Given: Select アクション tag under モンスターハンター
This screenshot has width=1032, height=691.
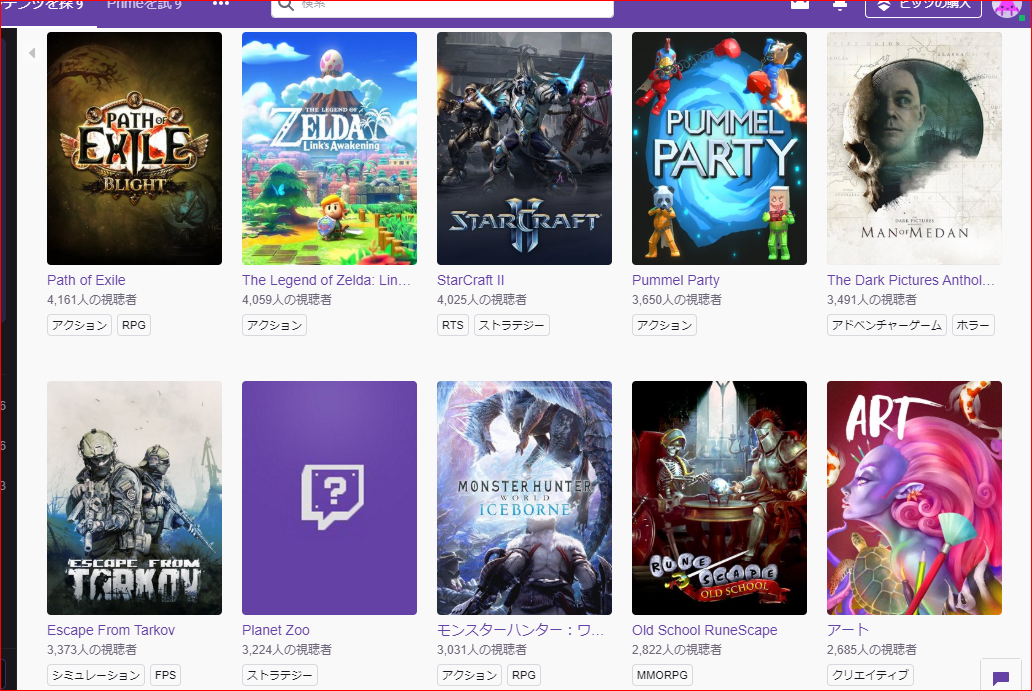Looking at the screenshot, I should pyautogui.click(x=469, y=675).
